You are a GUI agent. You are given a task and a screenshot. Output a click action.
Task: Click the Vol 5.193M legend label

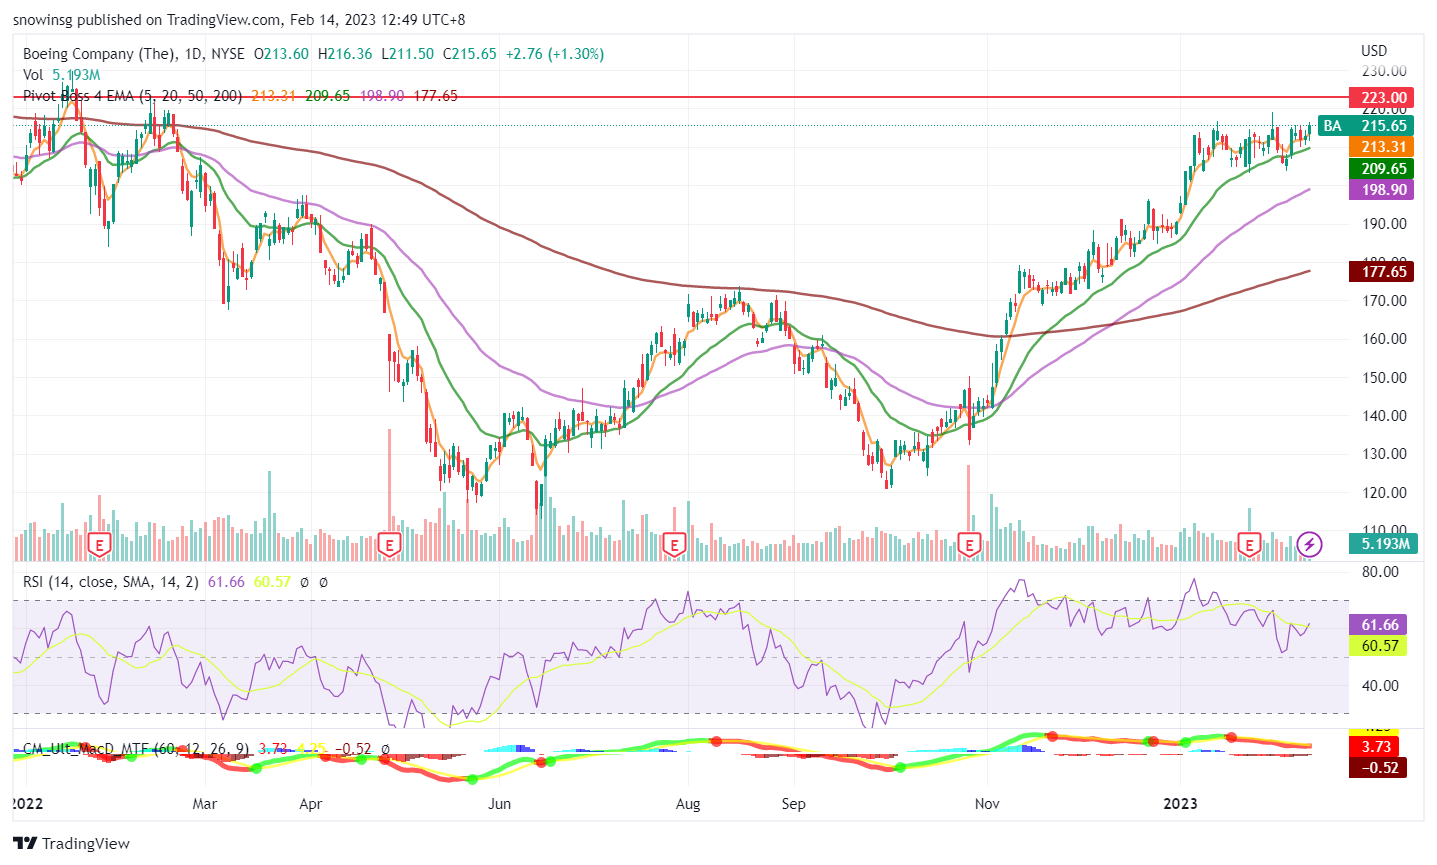[62, 75]
